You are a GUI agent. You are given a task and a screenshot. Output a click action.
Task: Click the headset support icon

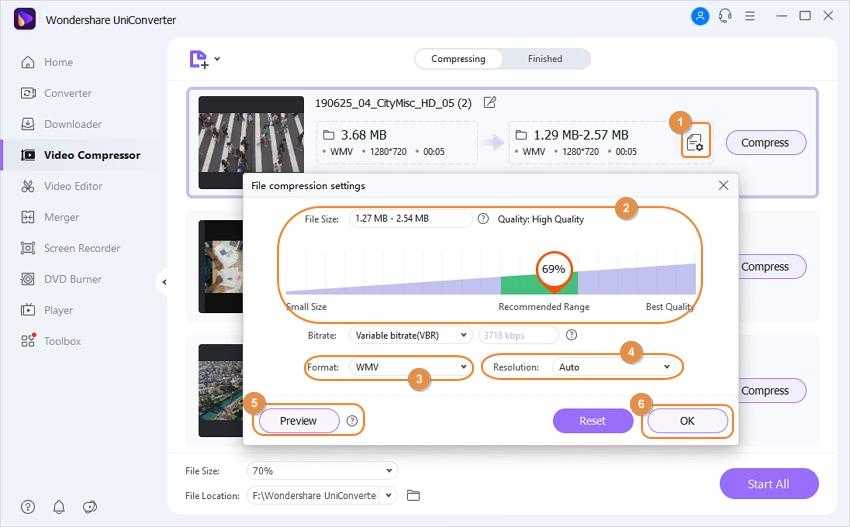(x=725, y=16)
